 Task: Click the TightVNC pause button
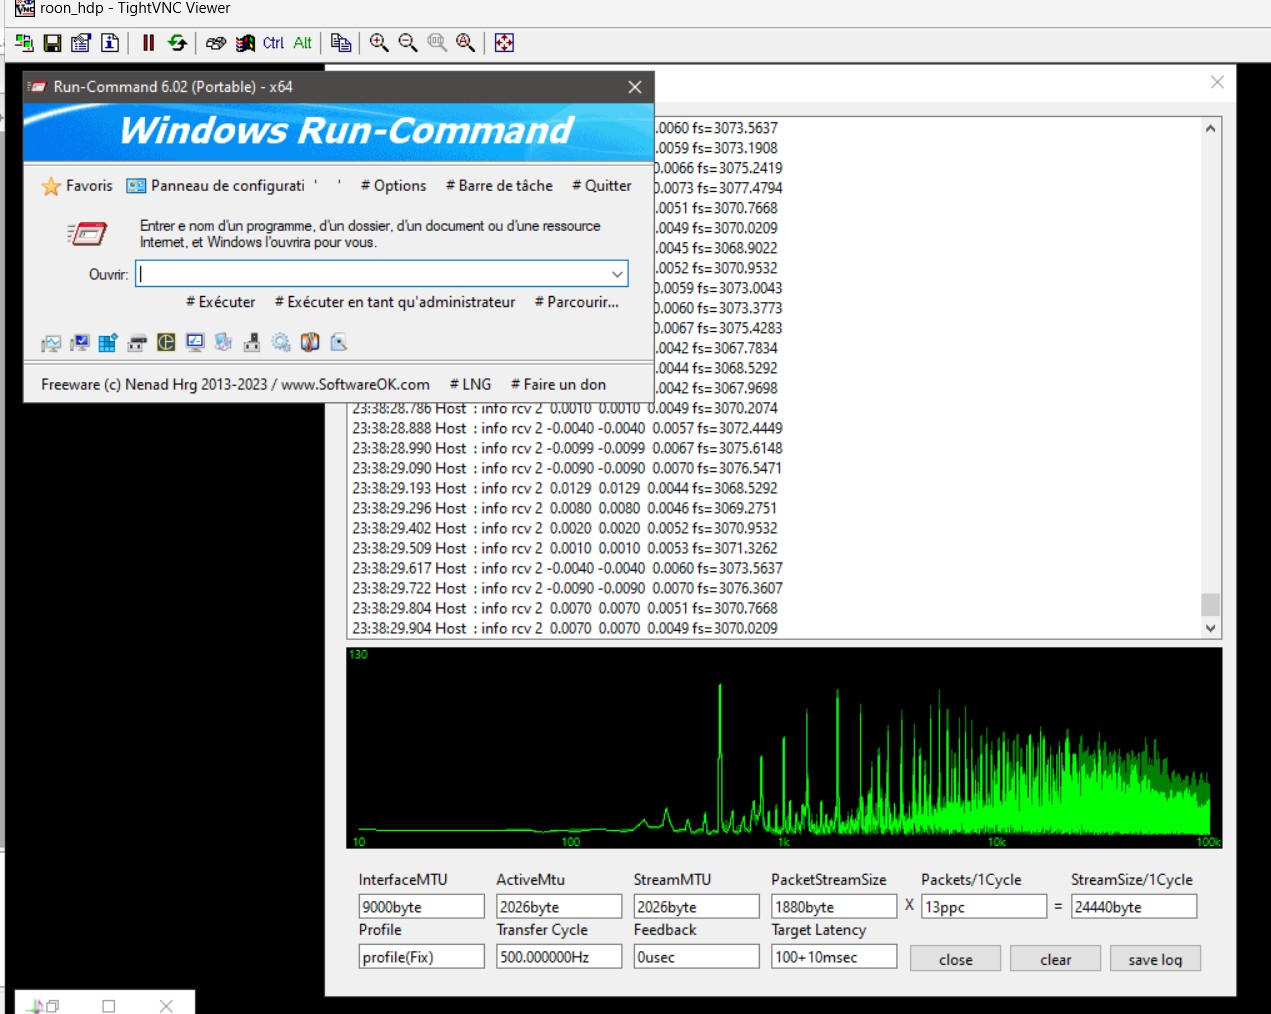[x=148, y=43]
